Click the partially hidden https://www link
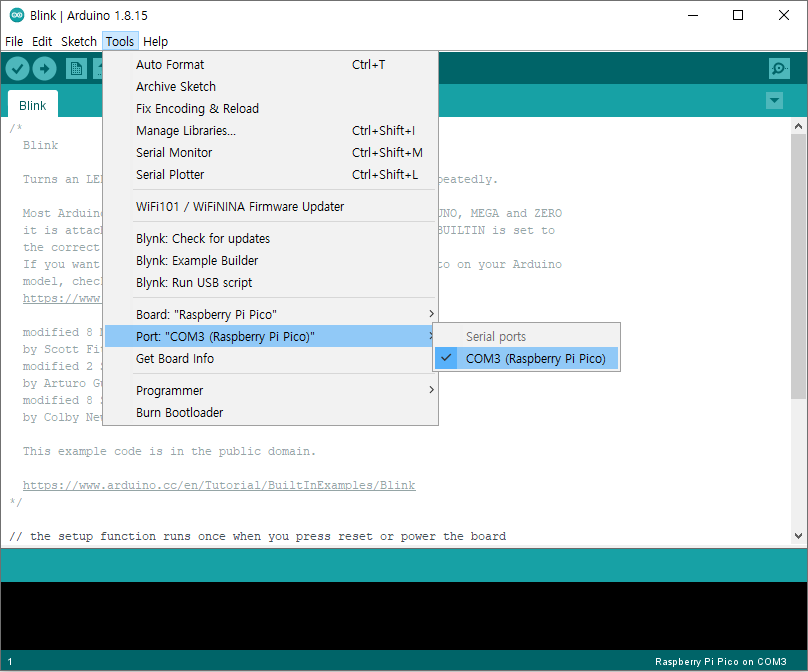This screenshot has height=672, width=808. (x=62, y=298)
